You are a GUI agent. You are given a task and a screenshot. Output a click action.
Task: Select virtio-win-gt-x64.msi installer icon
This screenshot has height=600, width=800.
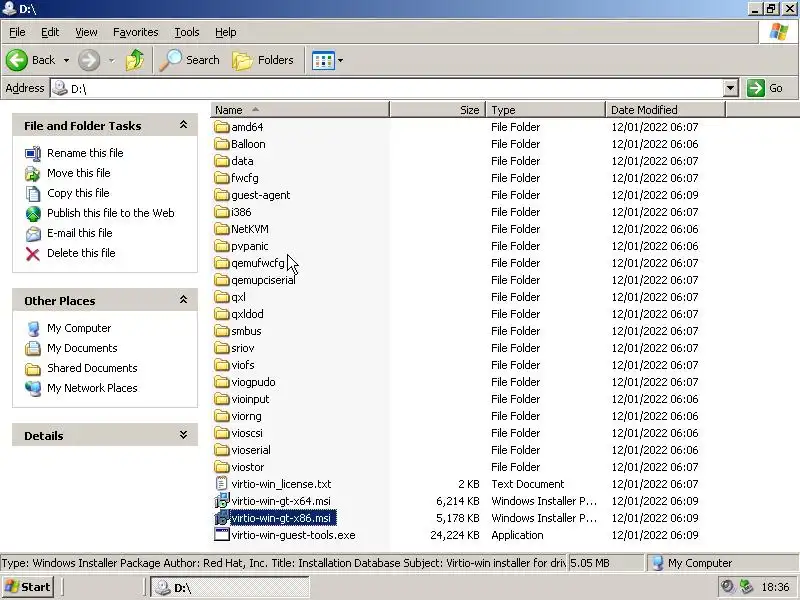click(221, 501)
